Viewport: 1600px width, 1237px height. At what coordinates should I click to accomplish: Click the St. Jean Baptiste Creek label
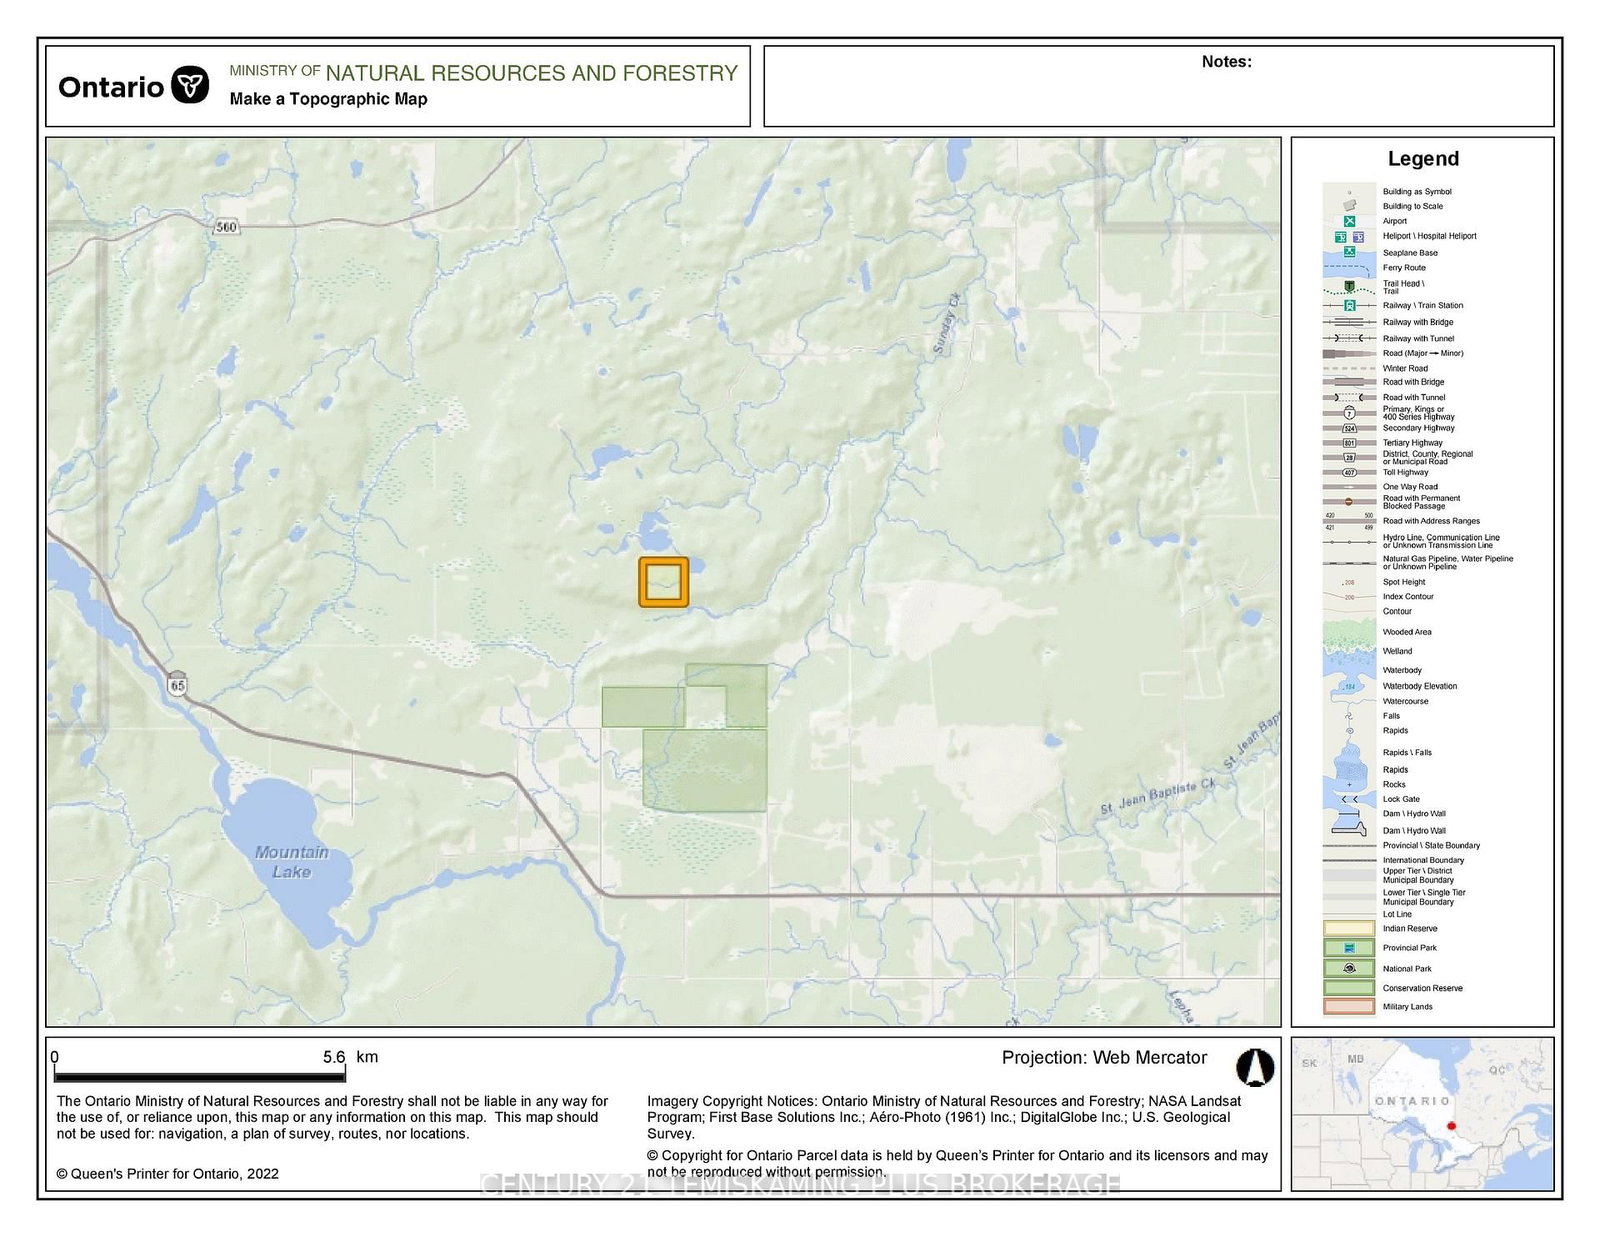pyautogui.click(x=1157, y=797)
